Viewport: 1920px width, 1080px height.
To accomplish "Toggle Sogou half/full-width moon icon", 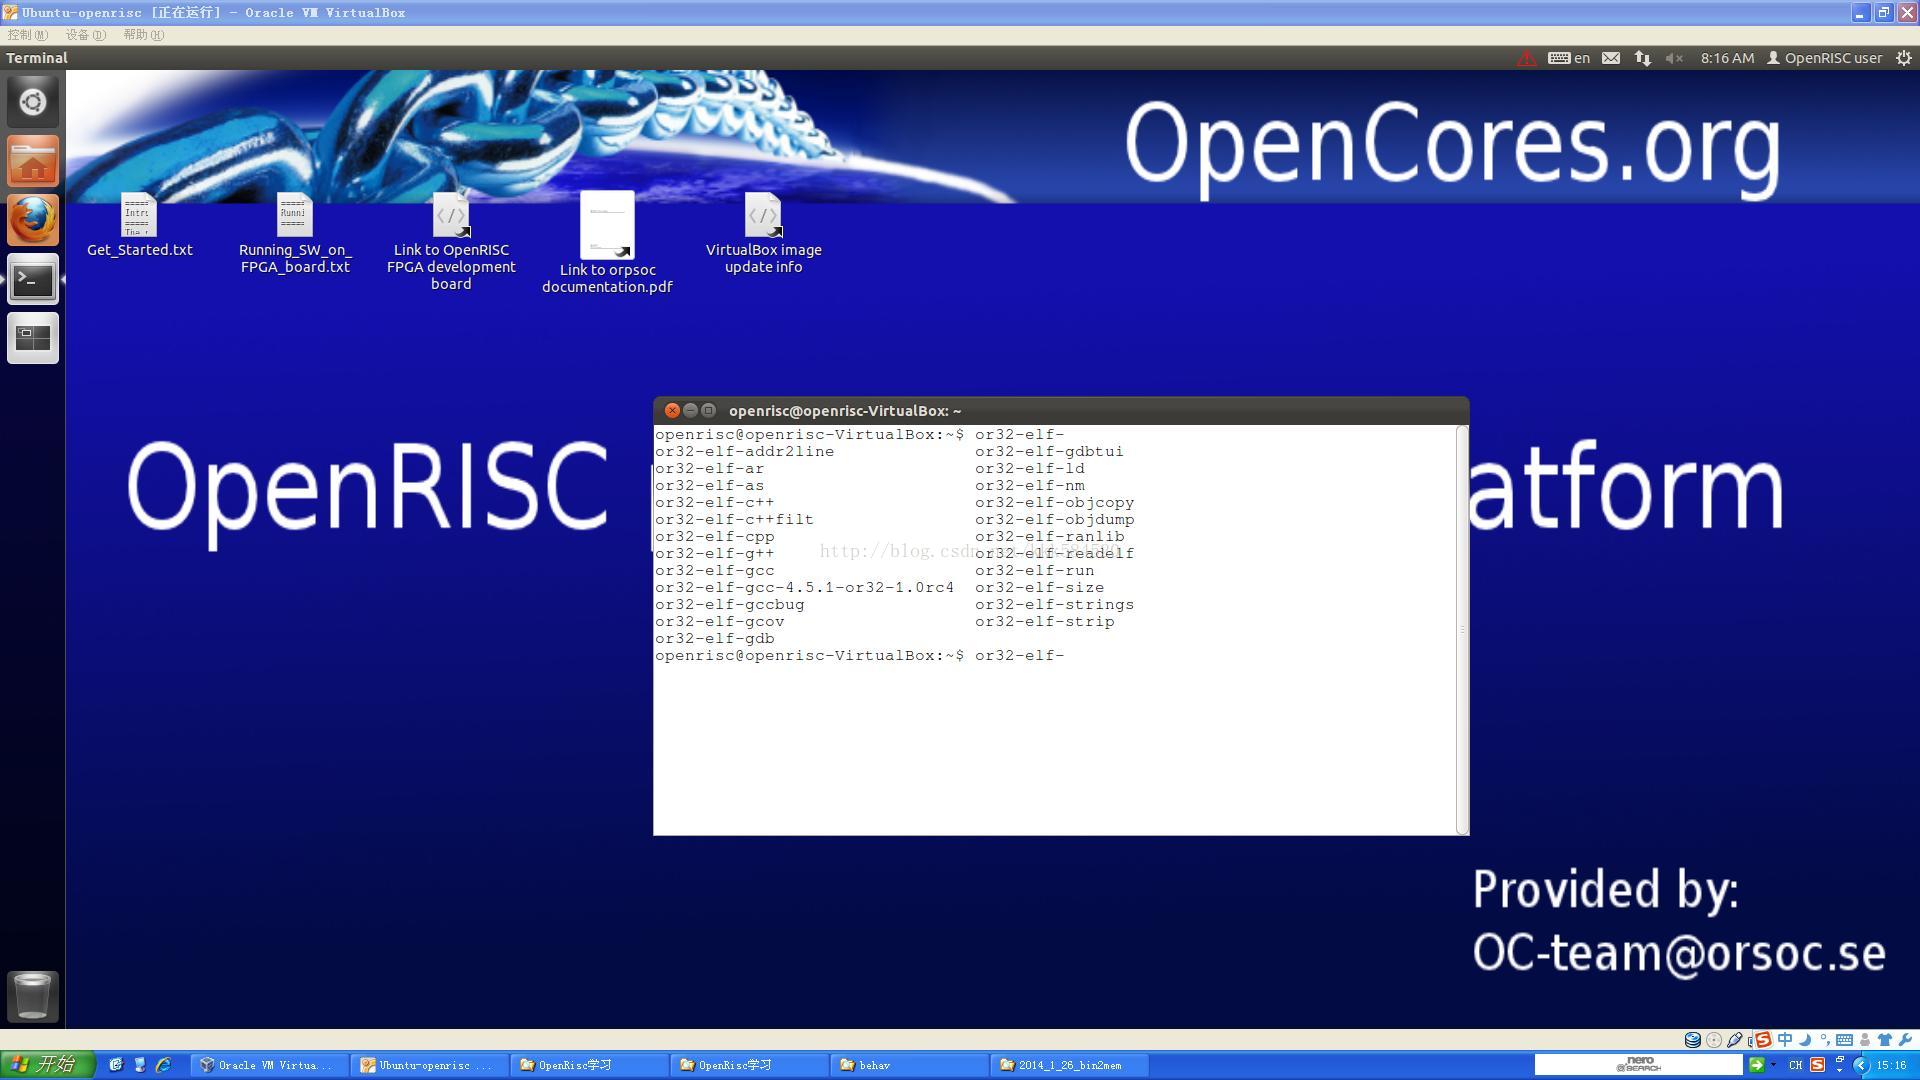I will point(1805,1040).
